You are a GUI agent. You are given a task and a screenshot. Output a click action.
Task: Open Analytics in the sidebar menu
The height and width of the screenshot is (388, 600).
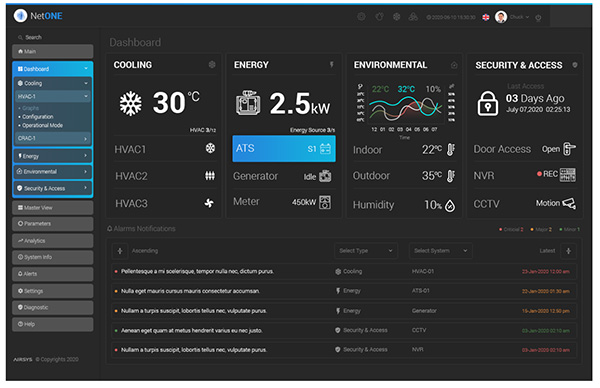tap(53, 241)
